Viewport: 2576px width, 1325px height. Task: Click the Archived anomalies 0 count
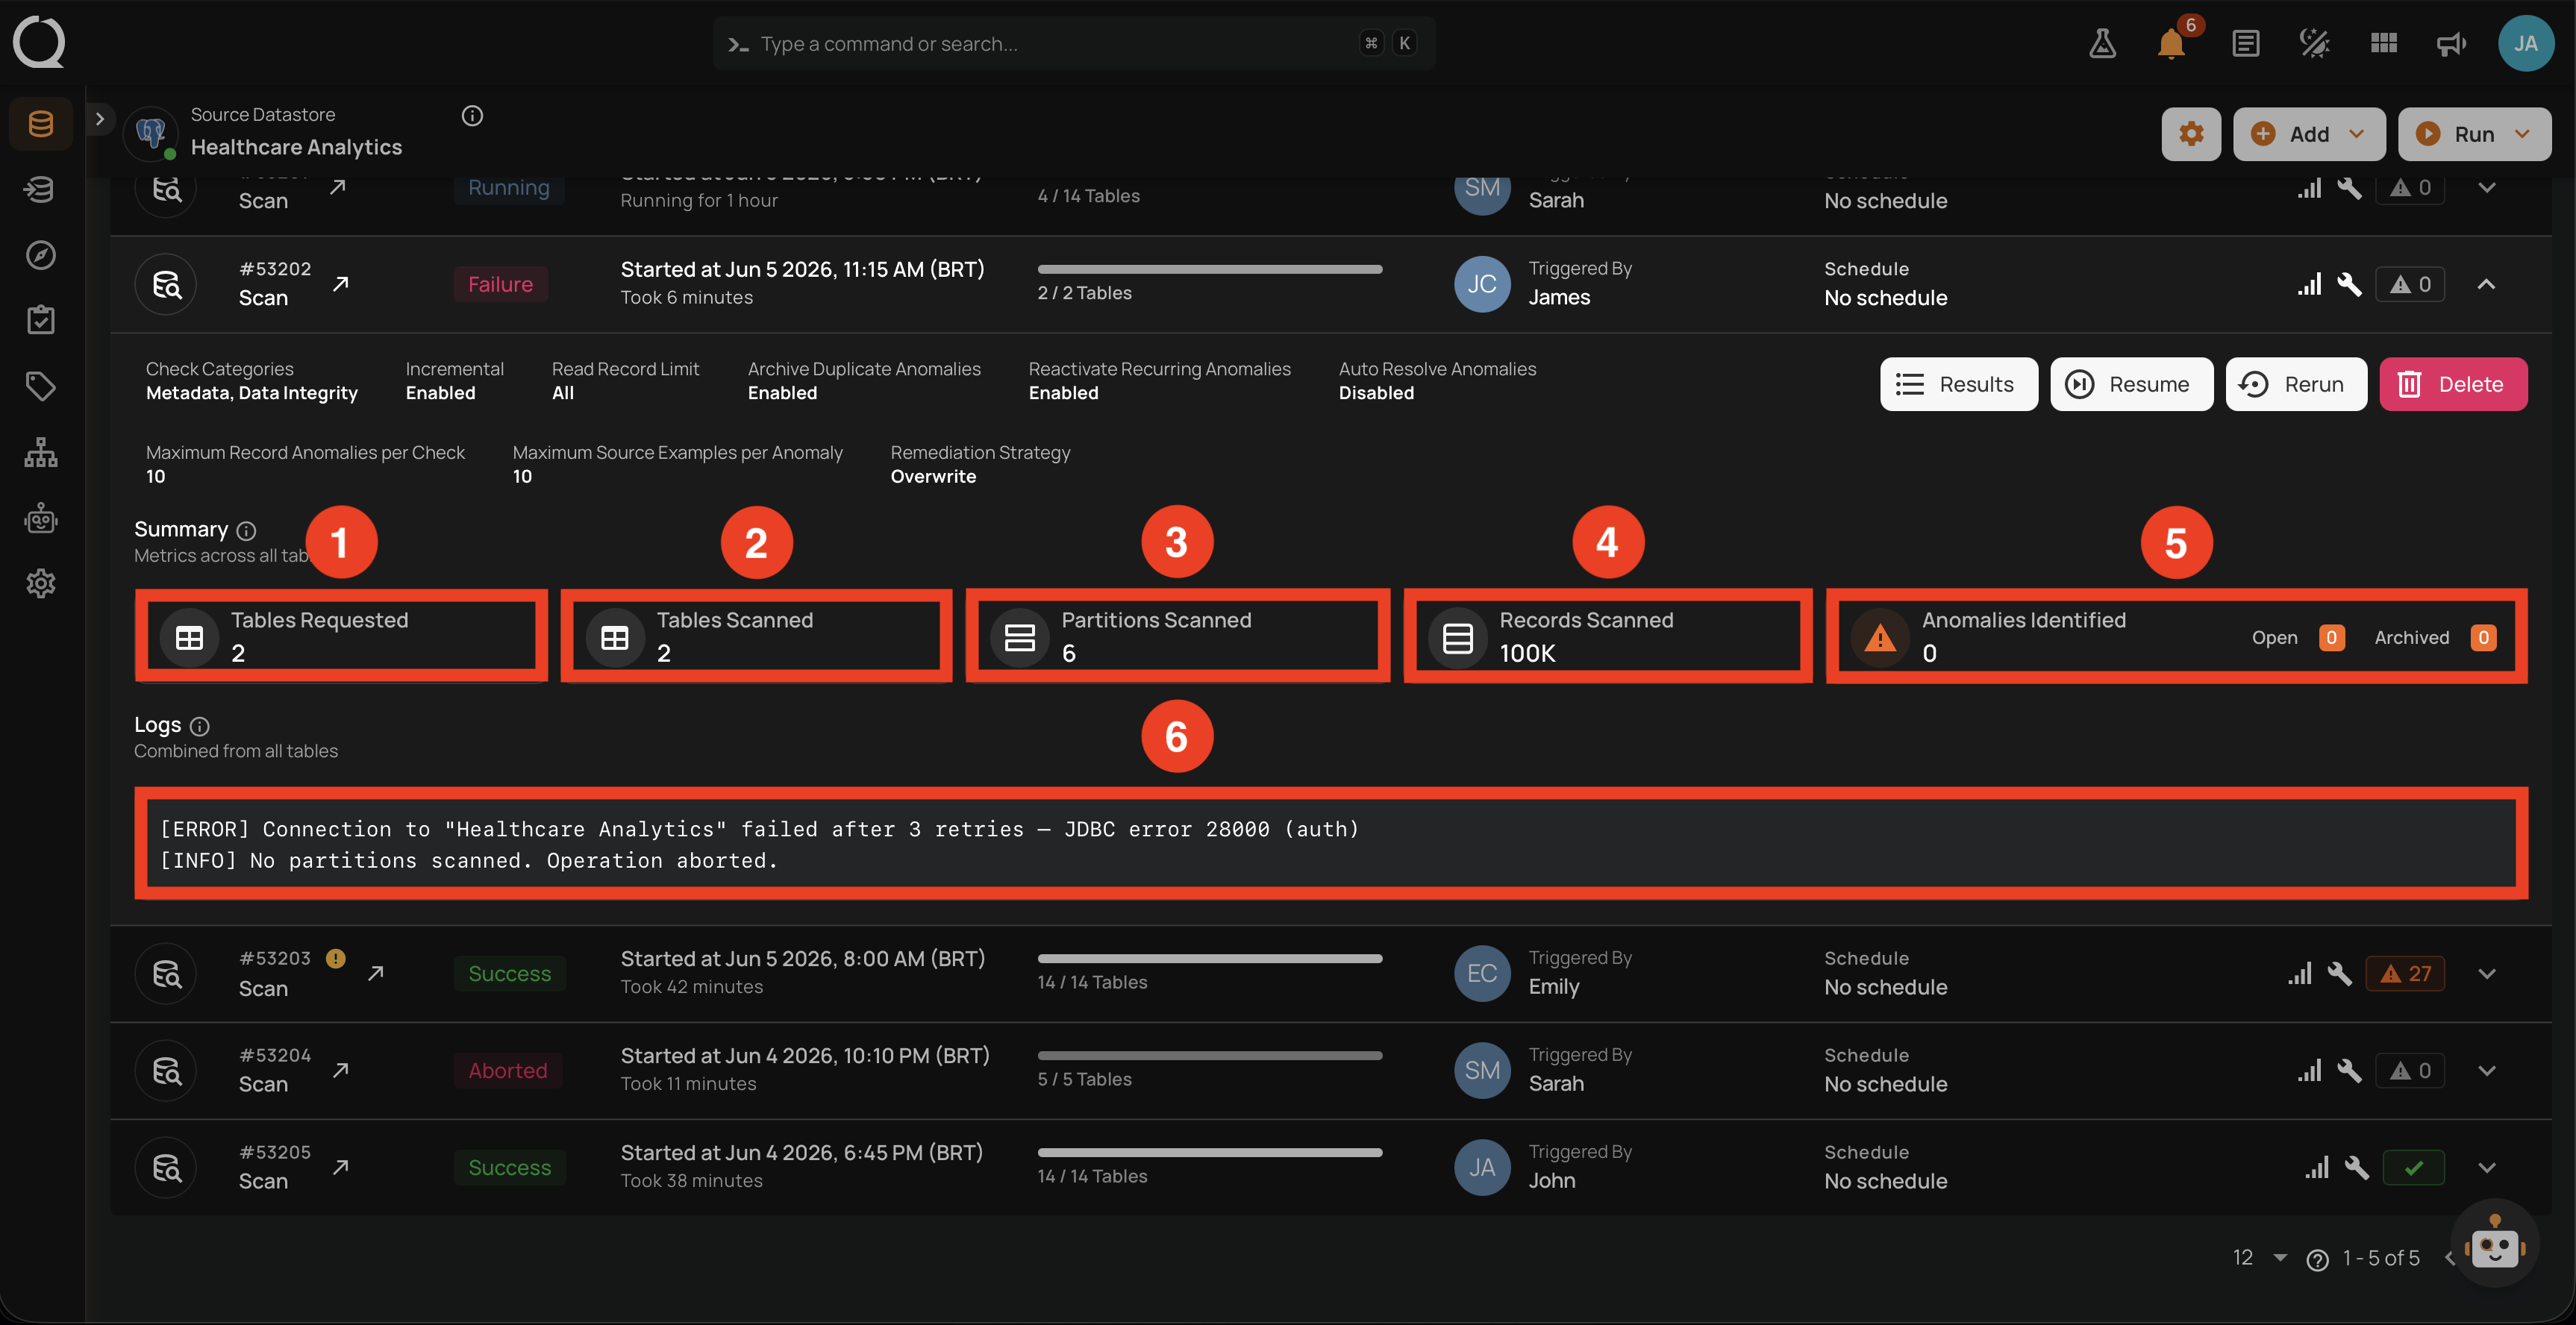pos(2483,637)
